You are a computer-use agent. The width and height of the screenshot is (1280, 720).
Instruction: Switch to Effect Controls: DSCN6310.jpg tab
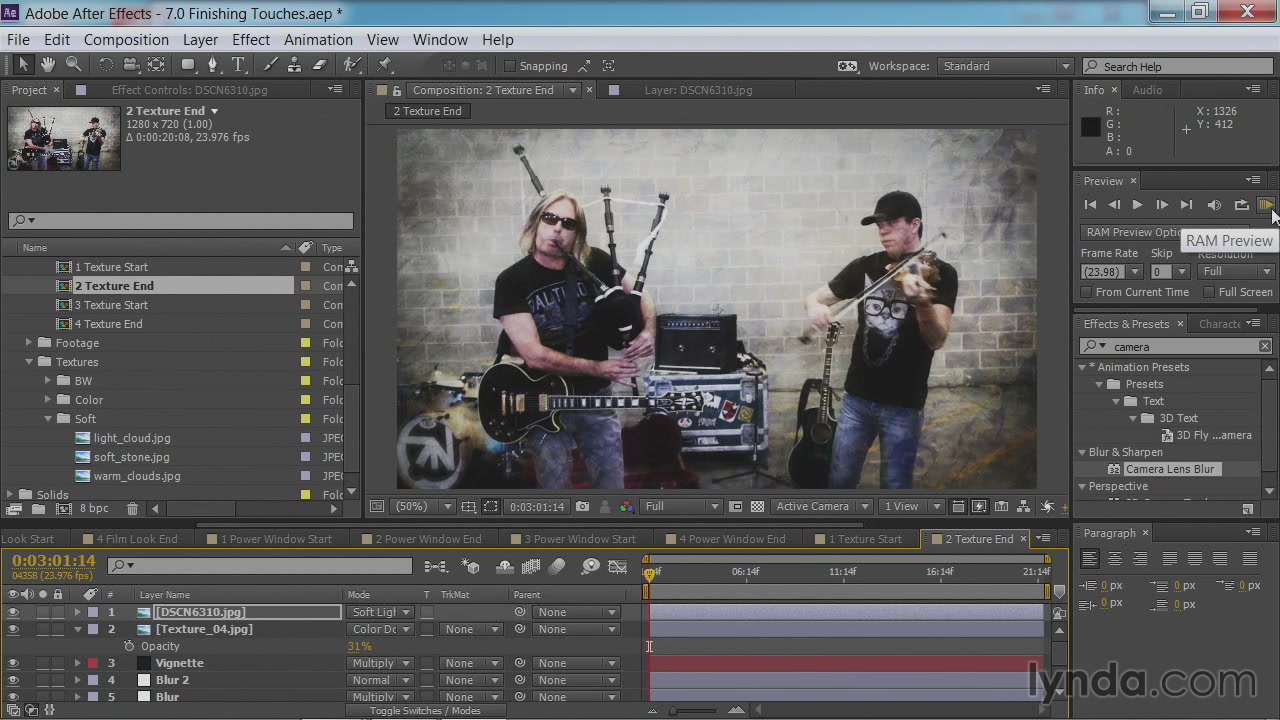pos(189,90)
